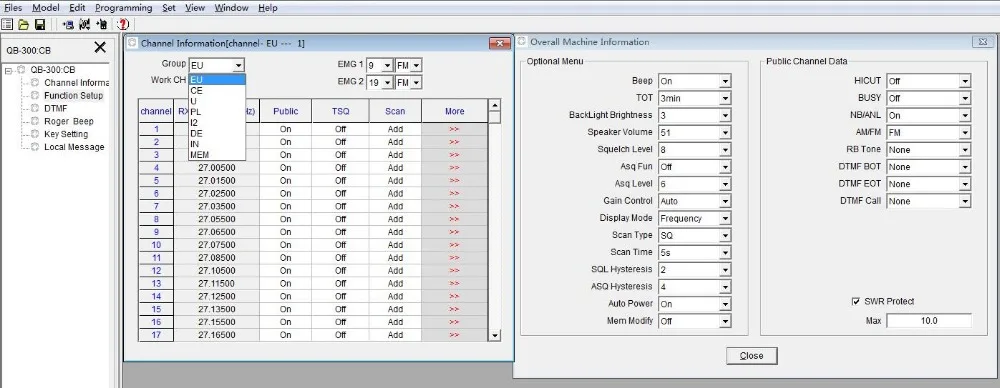
Task: Select DTMF in the tree
Action: point(55,108)
